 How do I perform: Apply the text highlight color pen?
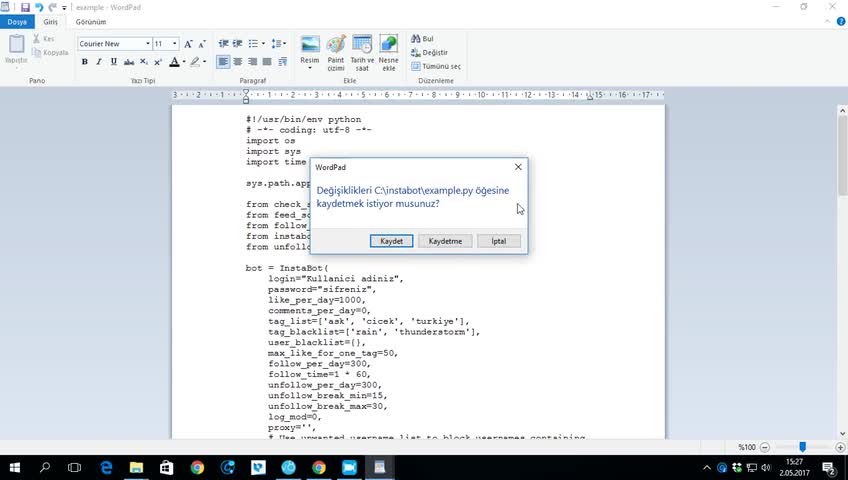(x=195, y=62)
